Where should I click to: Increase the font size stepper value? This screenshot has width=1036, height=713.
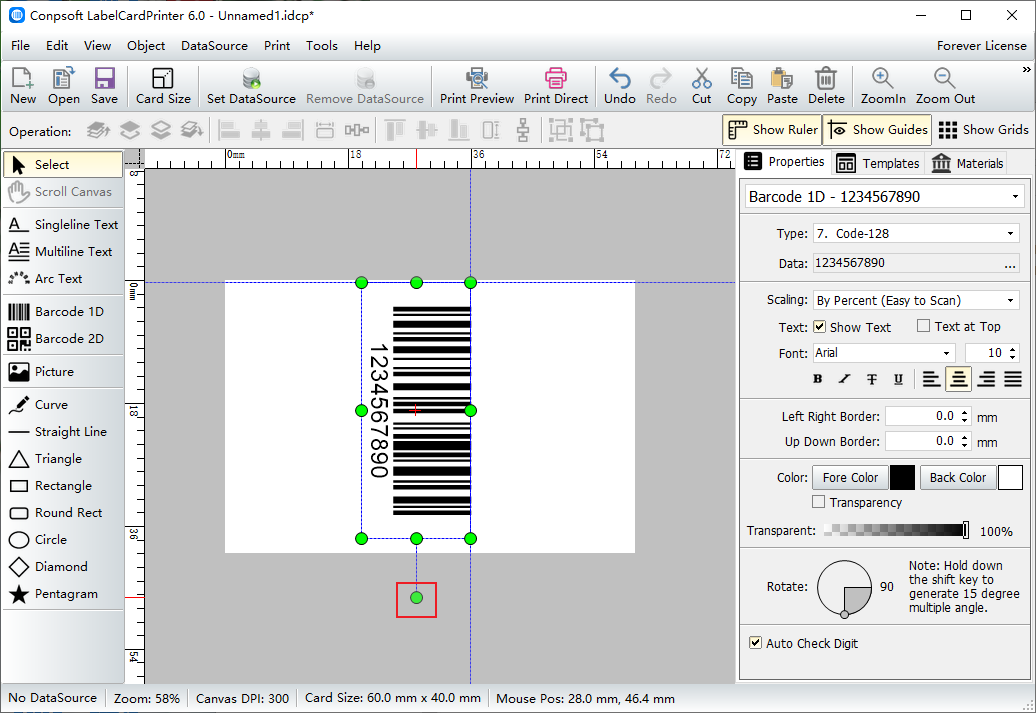[1013, 349]
